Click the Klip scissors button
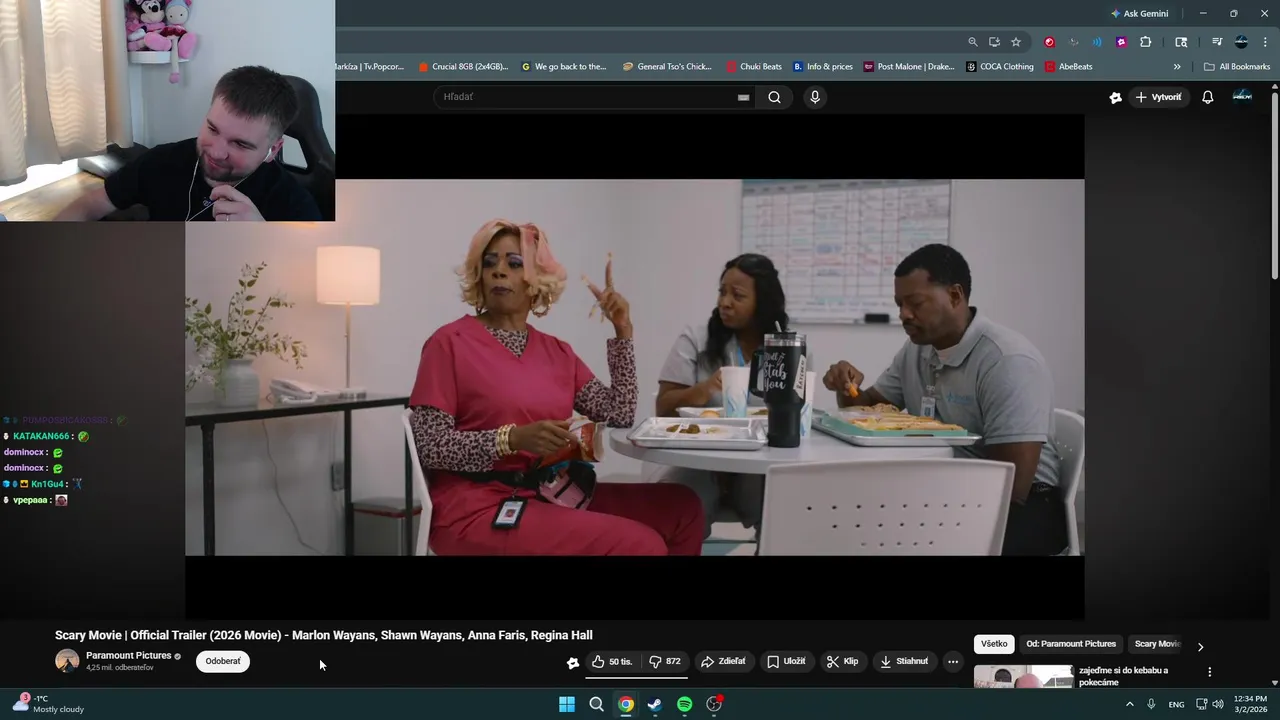 (843, 661)
